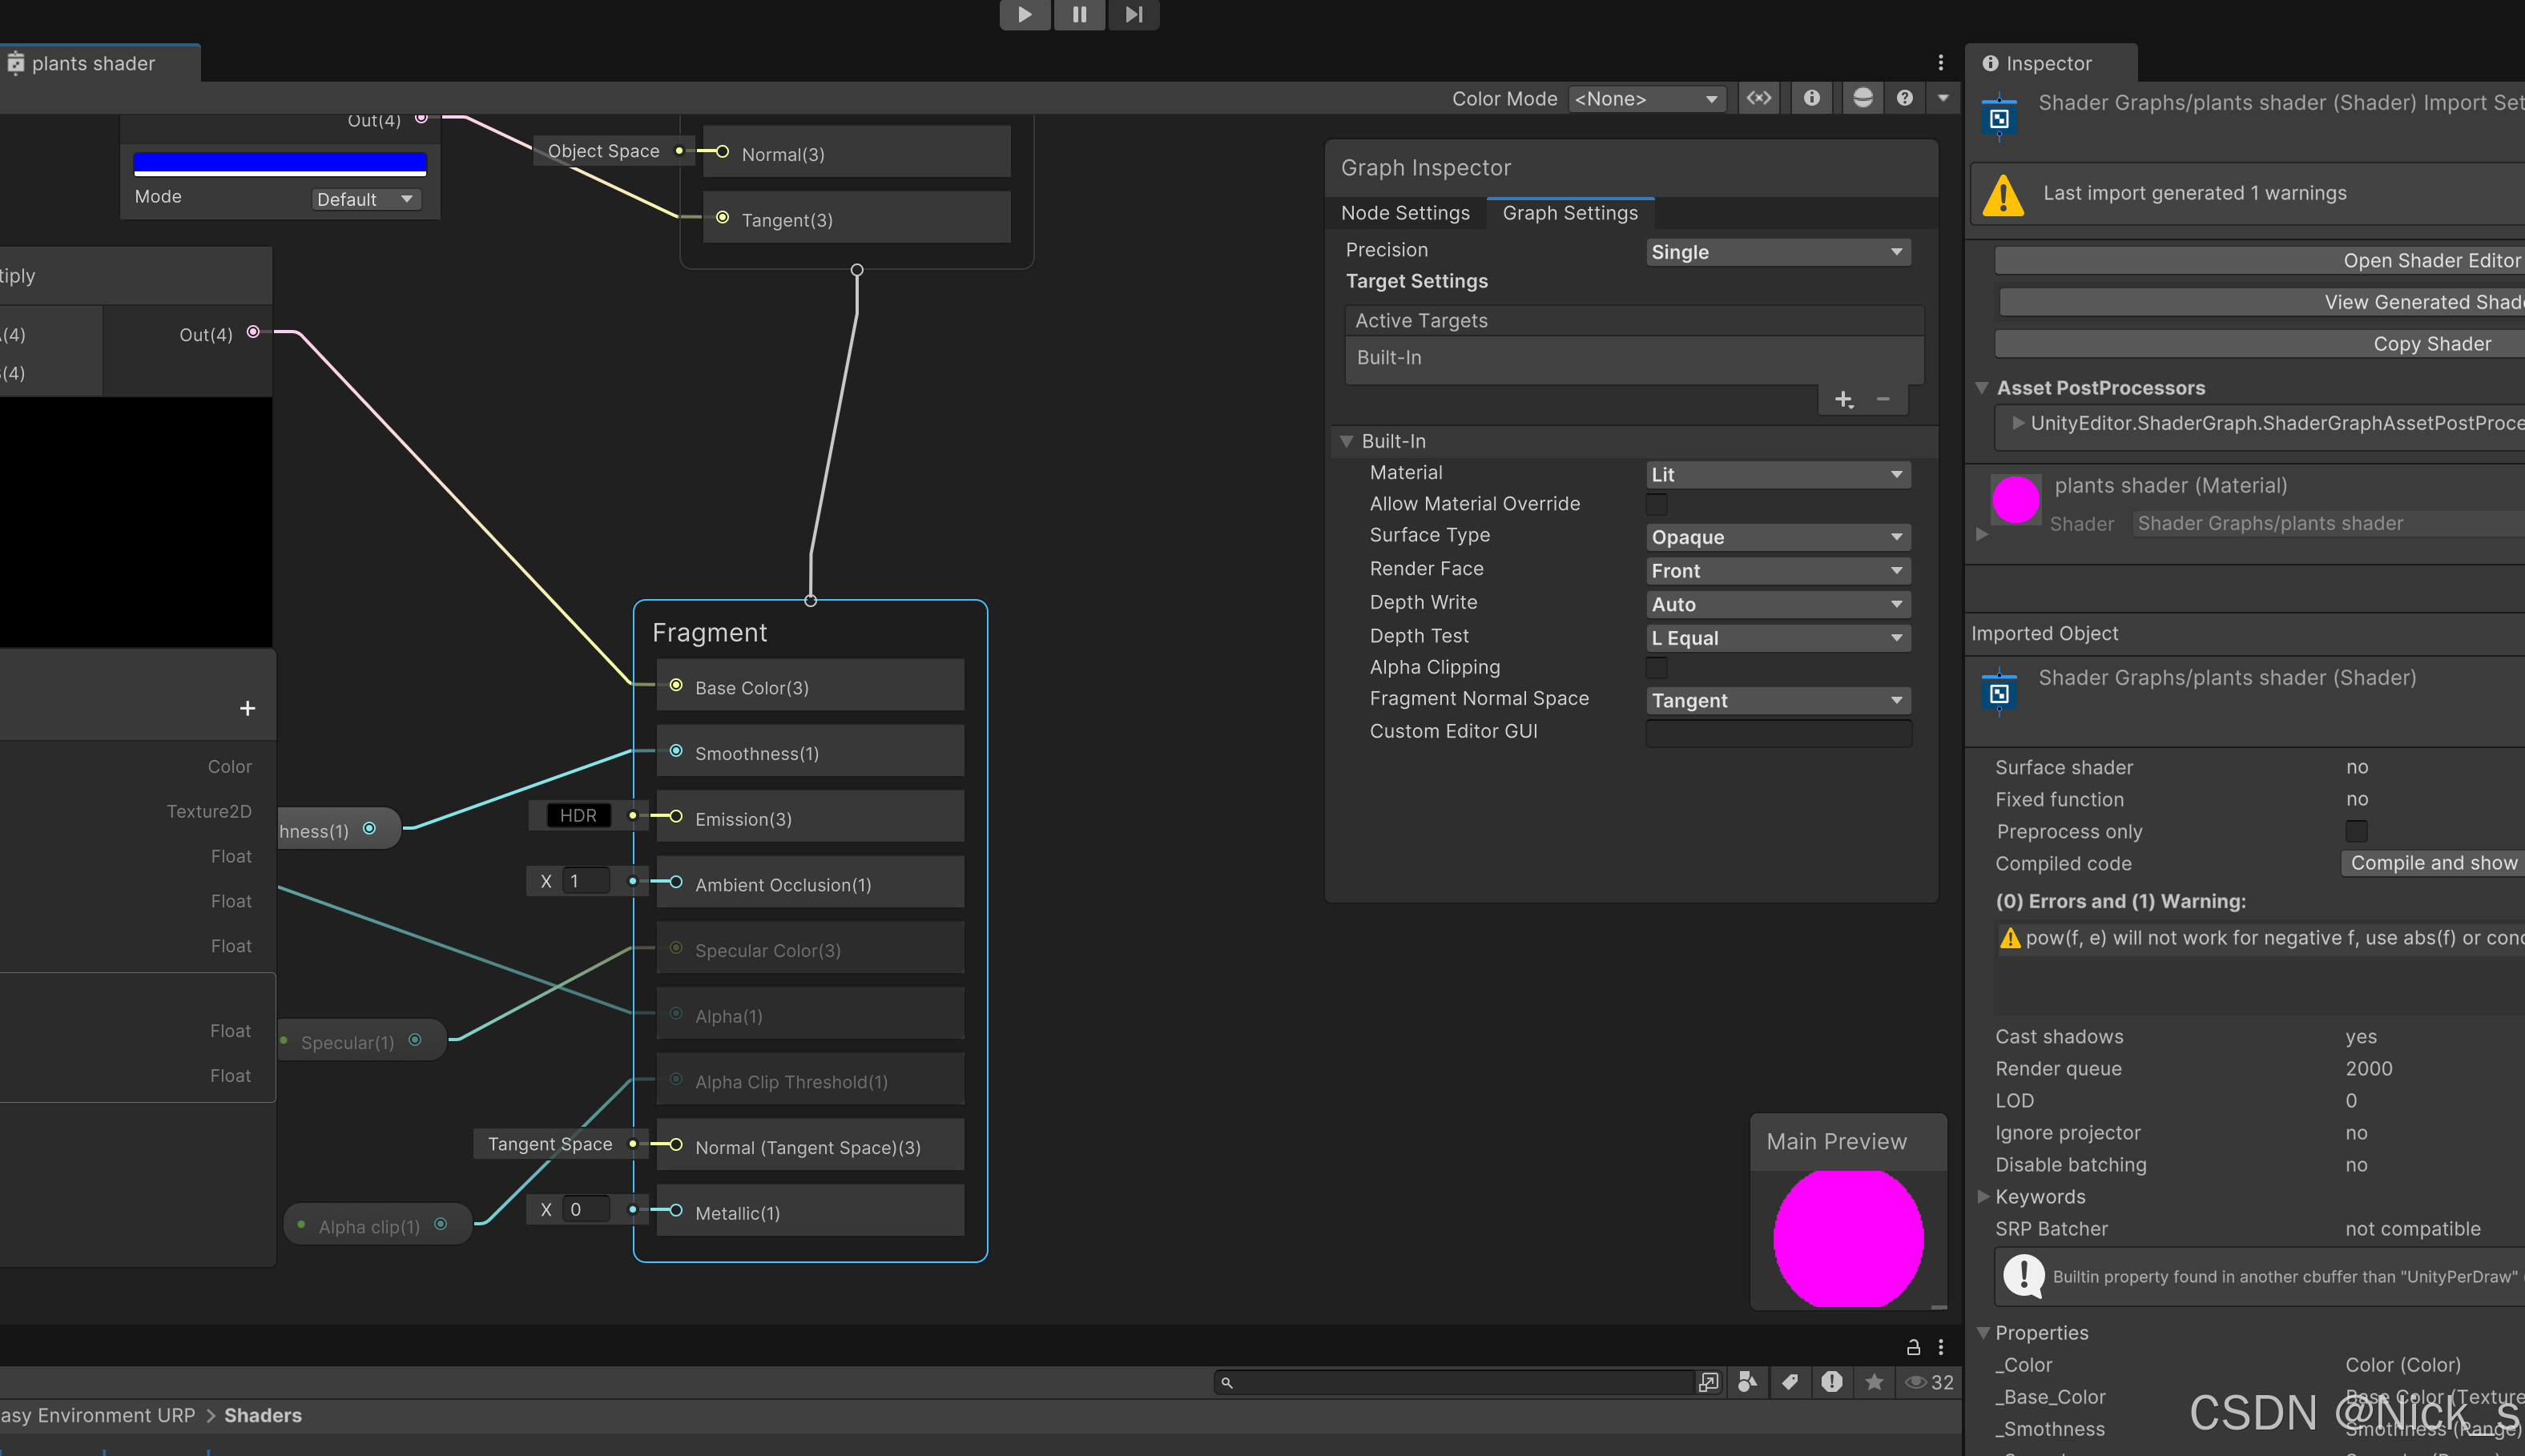
Task: Open the Surface Type dropdown
Action: (1777, 537)
